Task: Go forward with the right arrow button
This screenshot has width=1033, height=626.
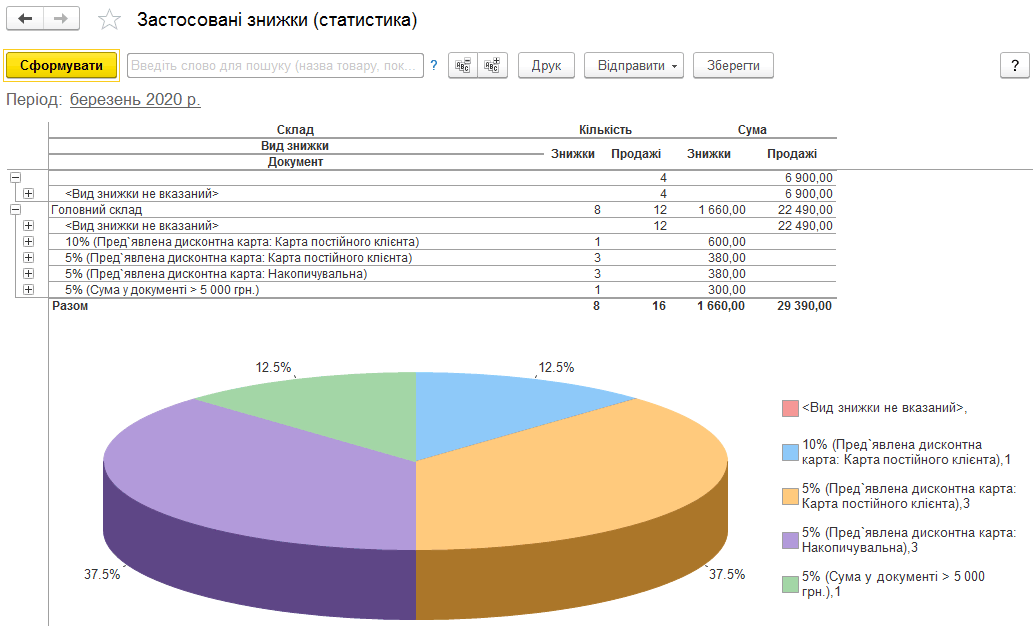Action: [x=61, y=18]
